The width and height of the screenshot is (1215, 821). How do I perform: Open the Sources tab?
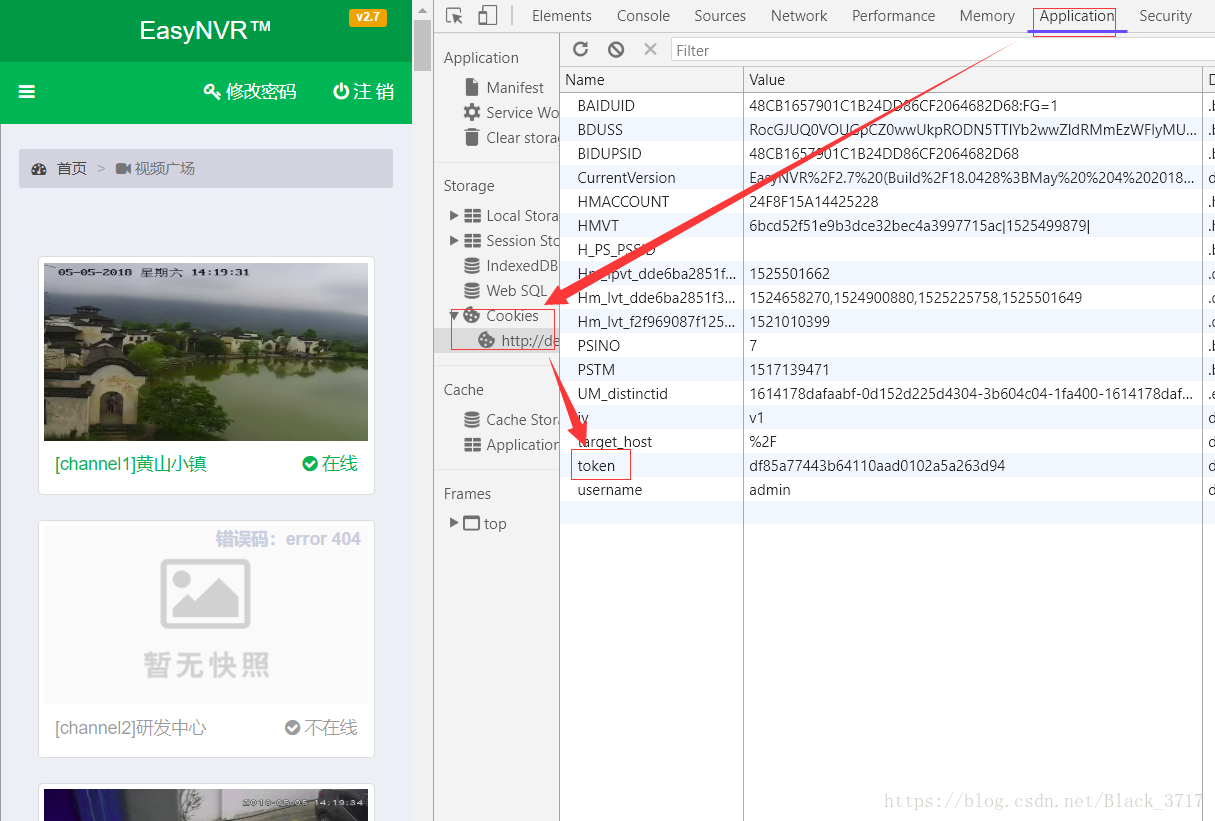(720, 16)
